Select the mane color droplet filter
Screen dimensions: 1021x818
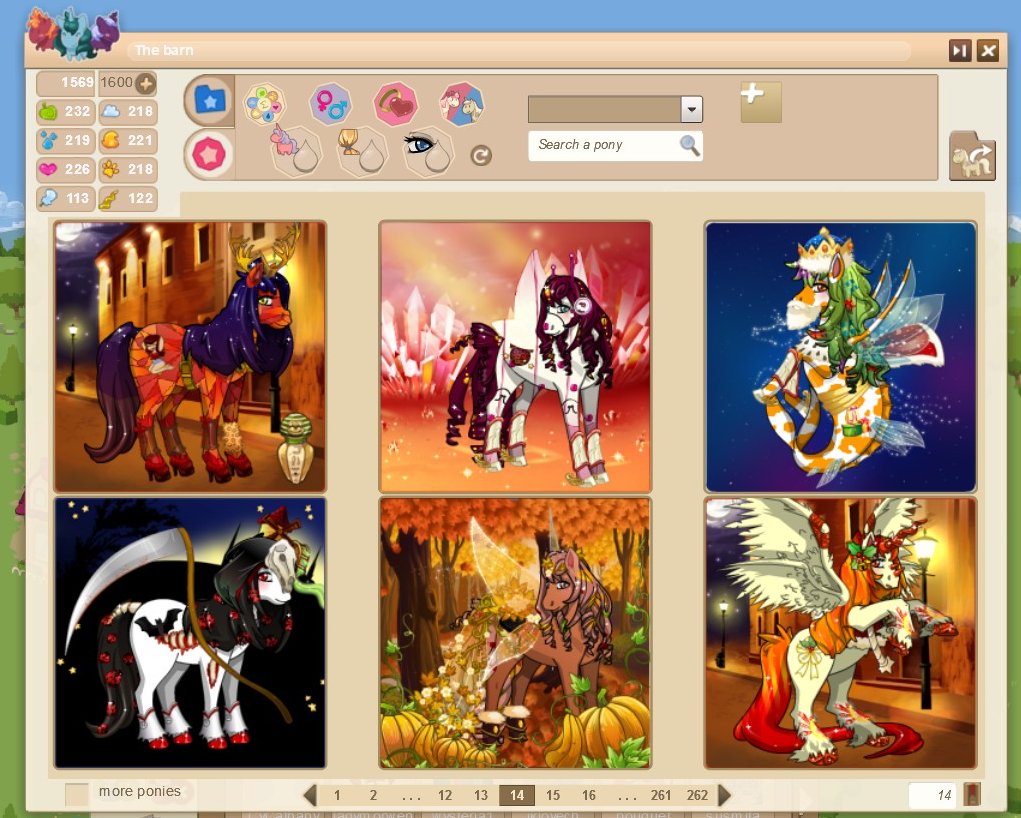pyautogui.click(x=362, y=151)
